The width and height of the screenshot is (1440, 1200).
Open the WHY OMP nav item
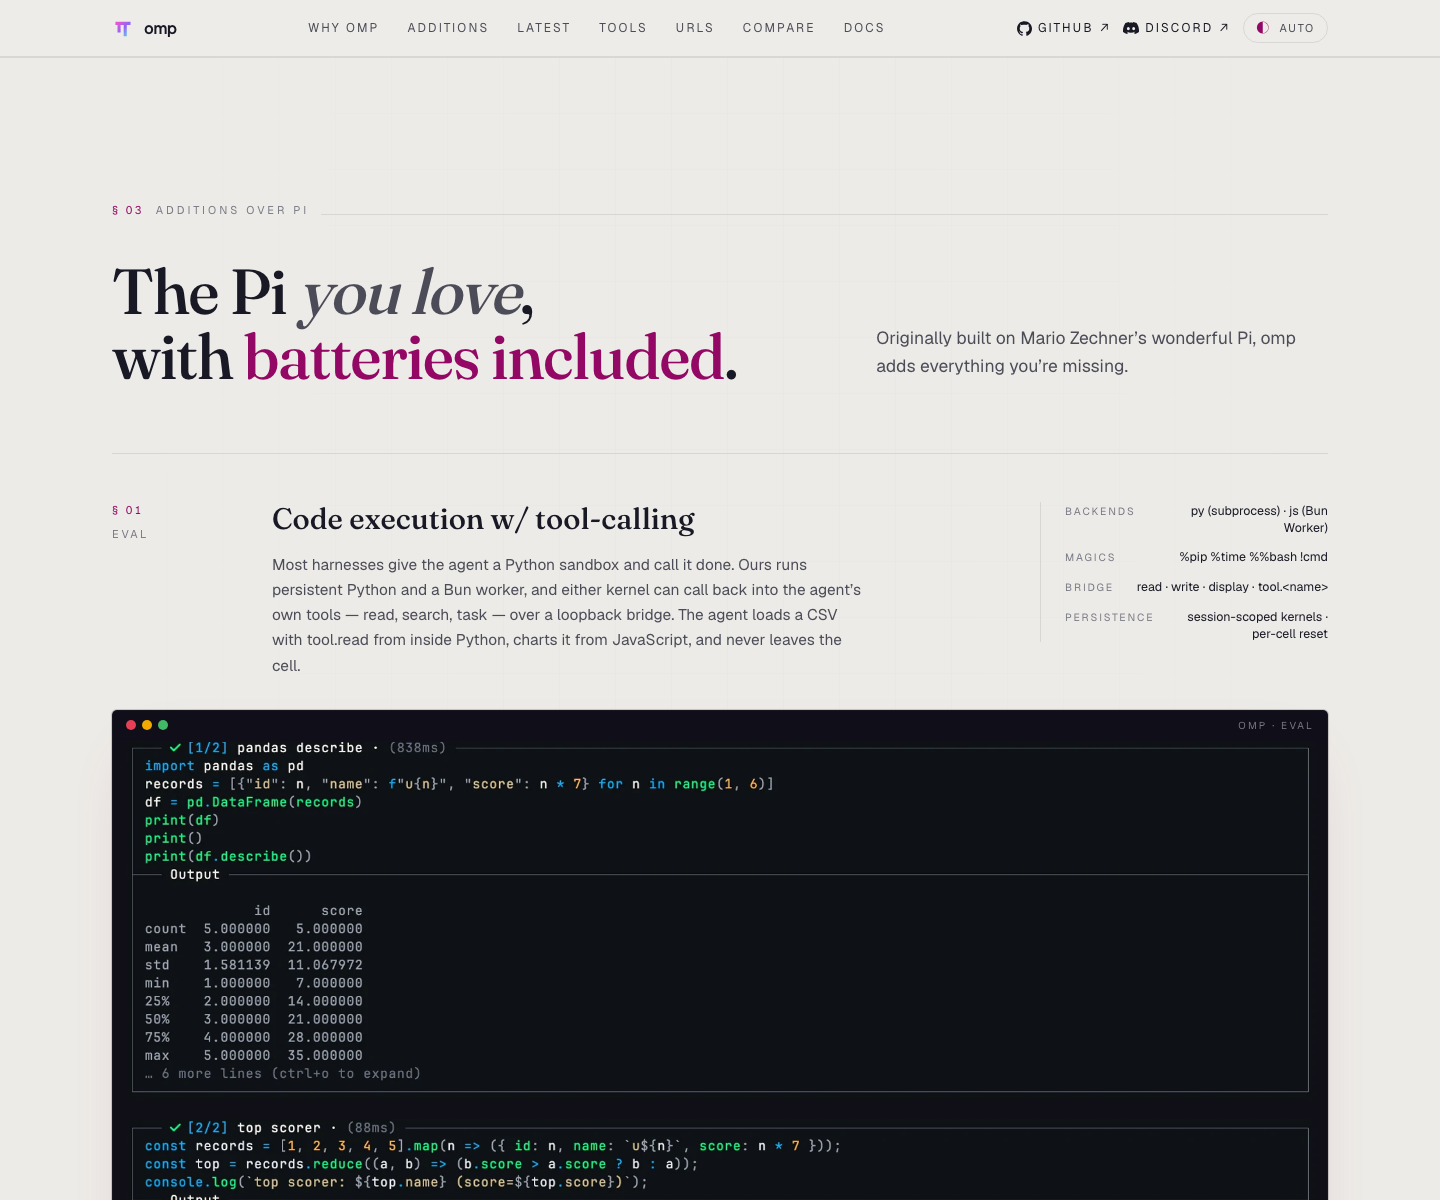coord(343,28)
